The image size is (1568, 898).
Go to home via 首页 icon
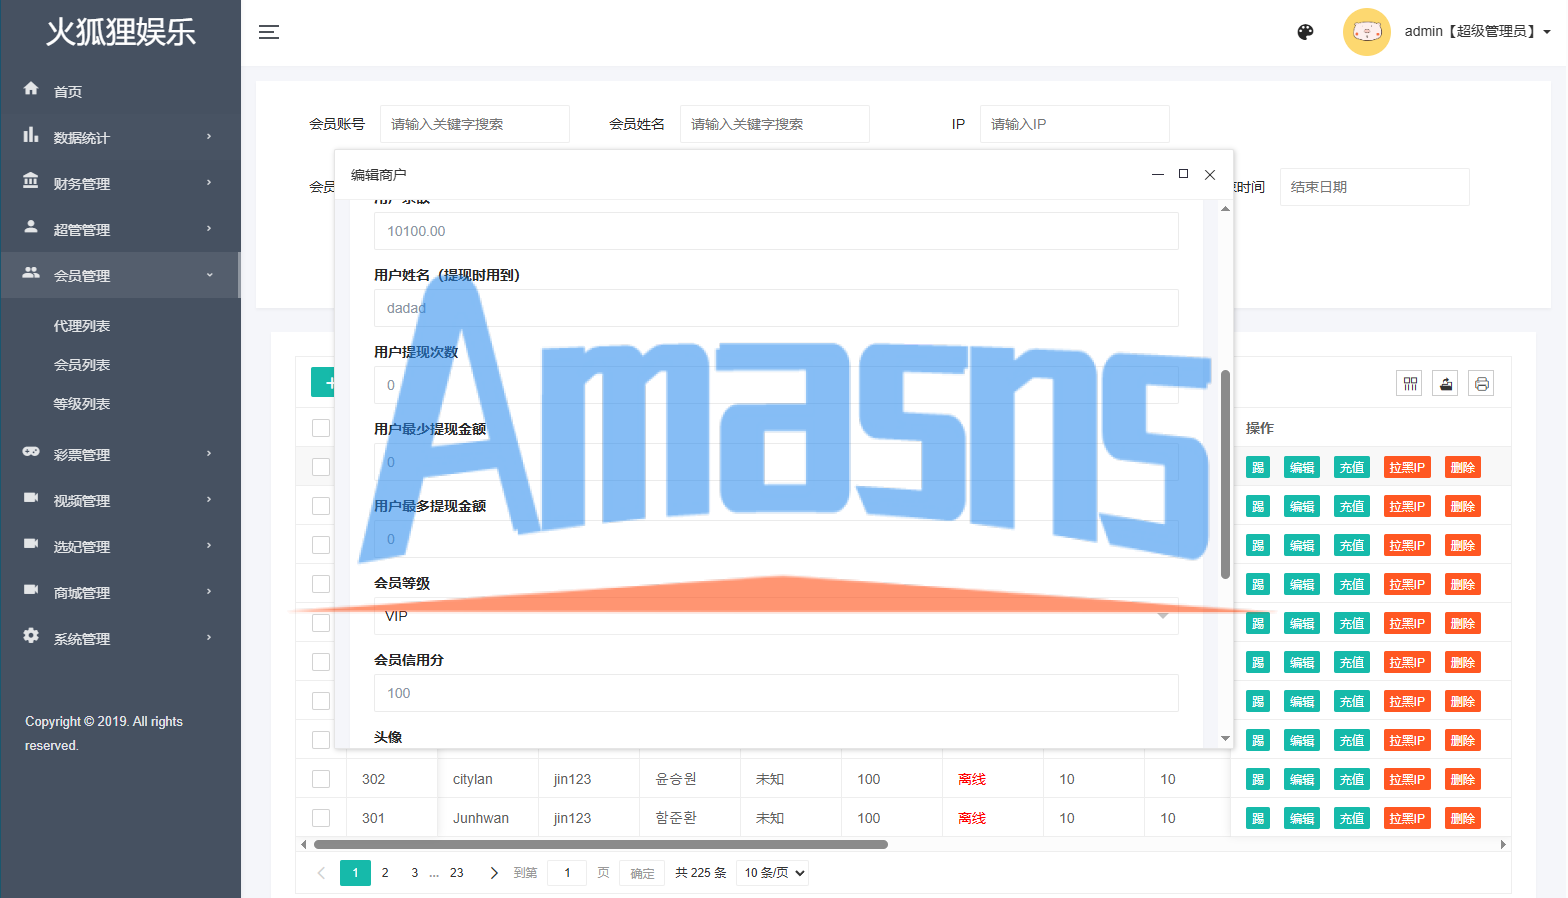31,89
